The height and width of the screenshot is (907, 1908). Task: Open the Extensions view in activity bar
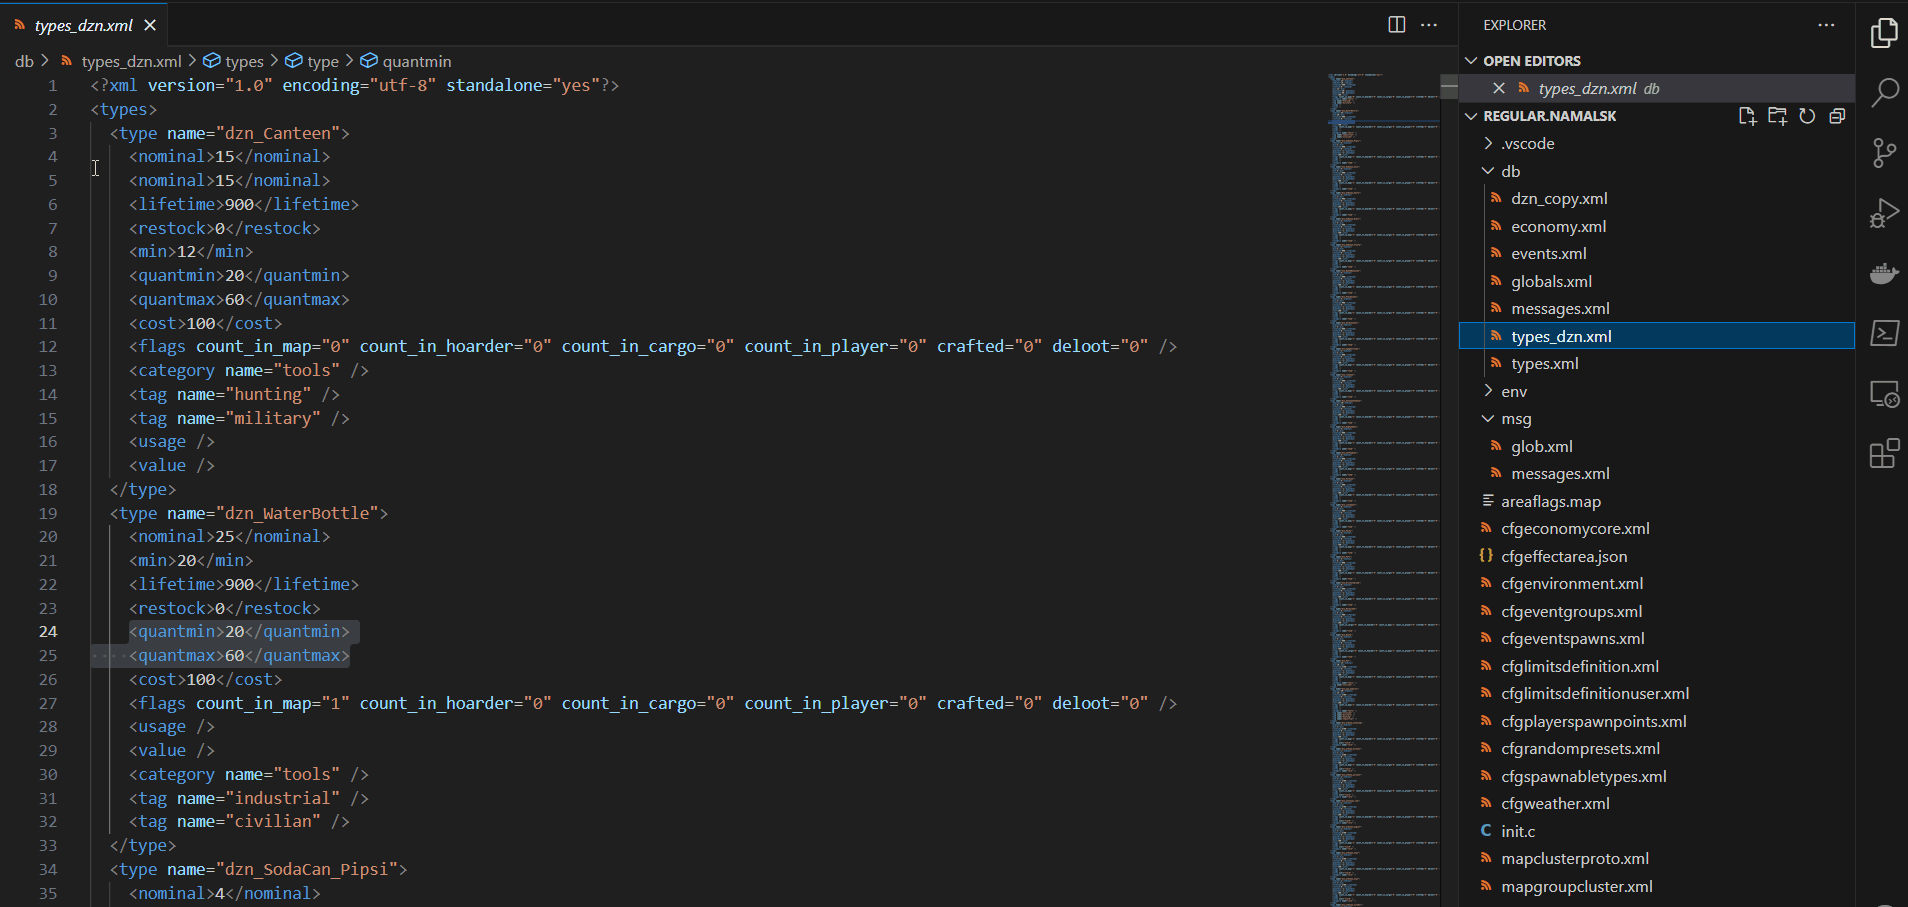1884,454
